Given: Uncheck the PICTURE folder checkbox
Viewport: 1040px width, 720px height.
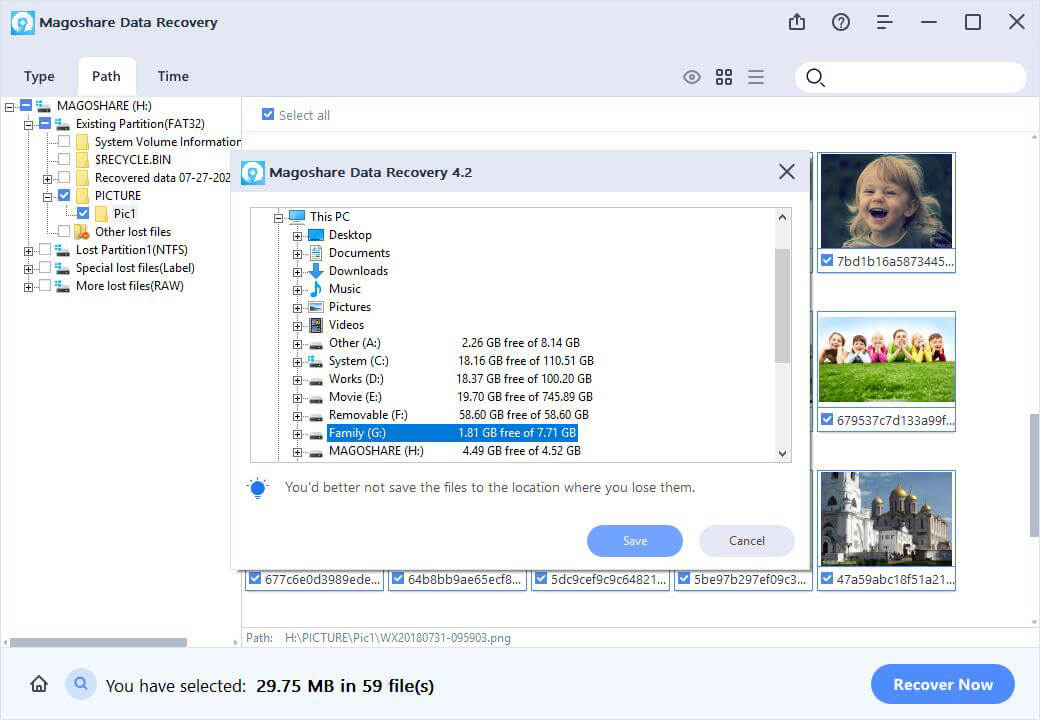Looking at the screenshot, I should pos(64,195).
